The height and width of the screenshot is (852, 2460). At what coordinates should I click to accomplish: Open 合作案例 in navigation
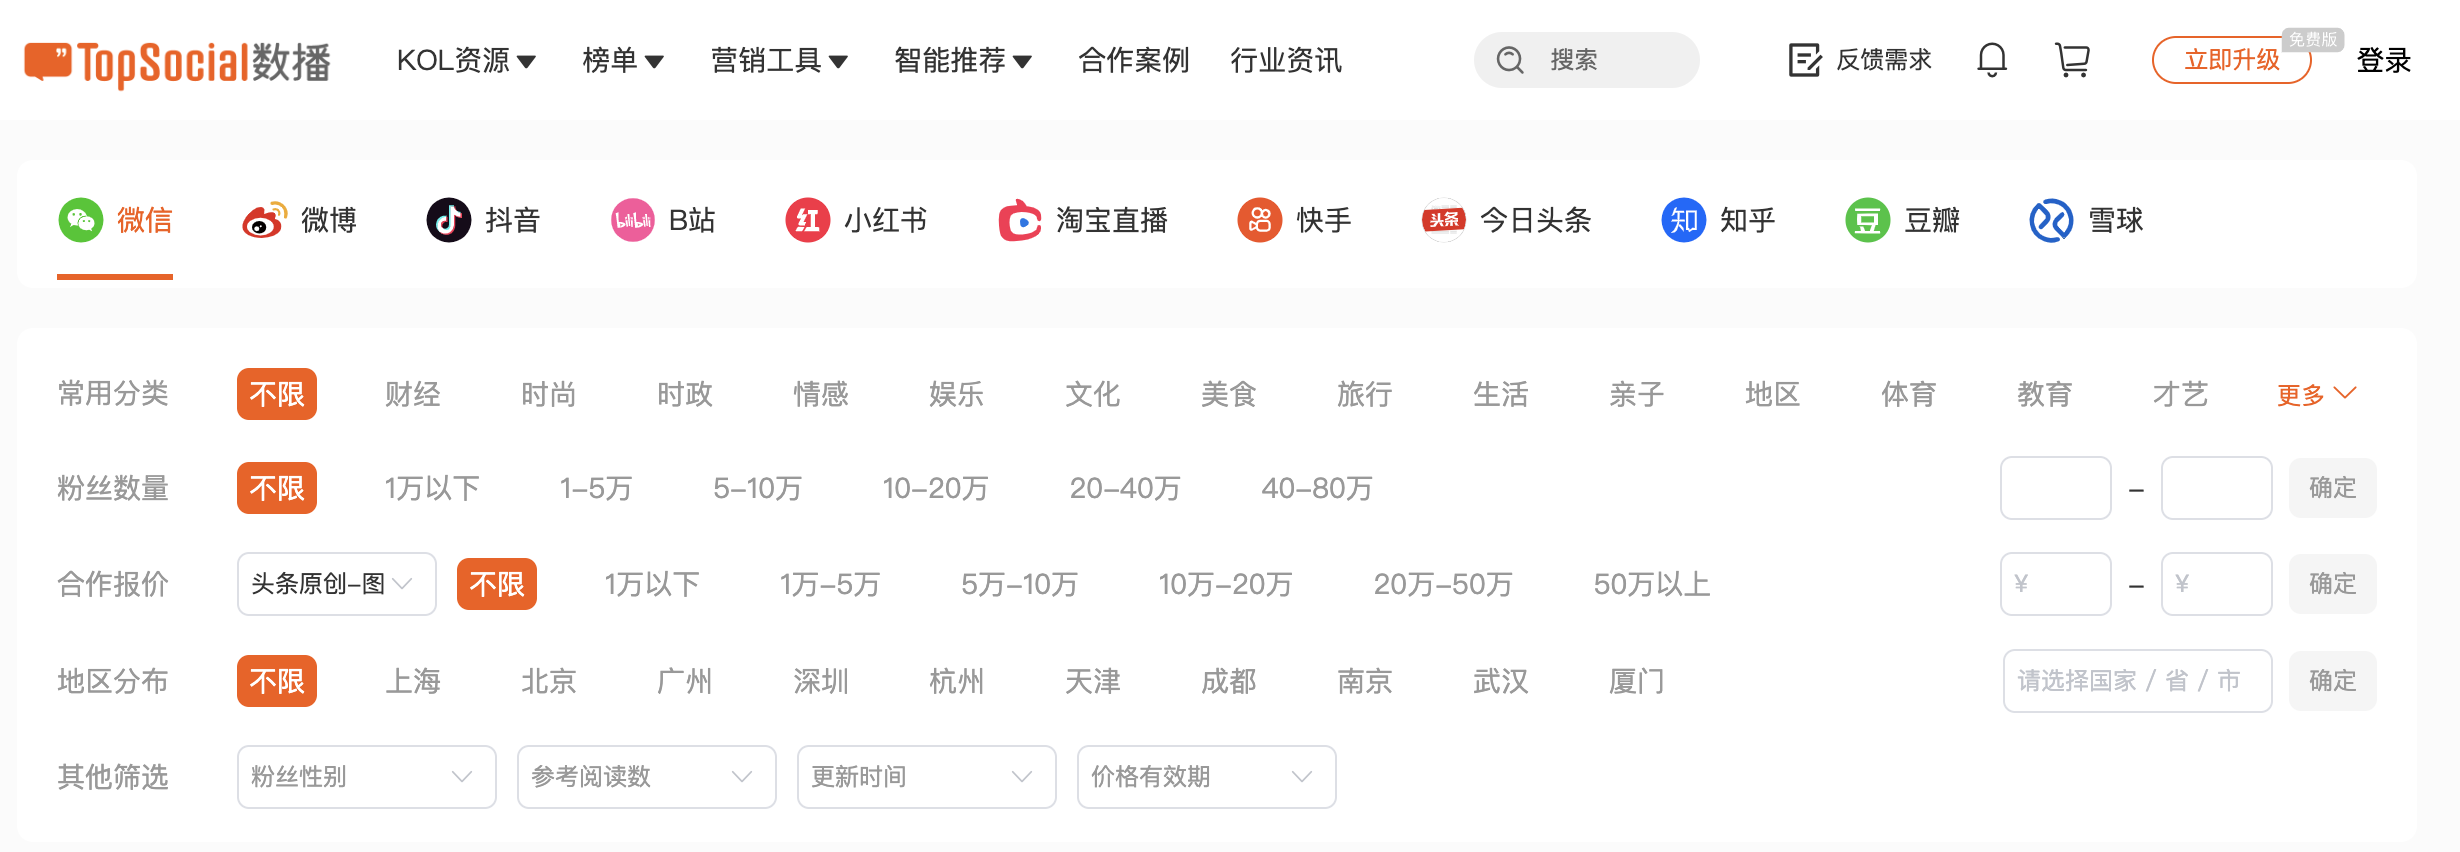pyautogui.click(x=1134, y=60)
